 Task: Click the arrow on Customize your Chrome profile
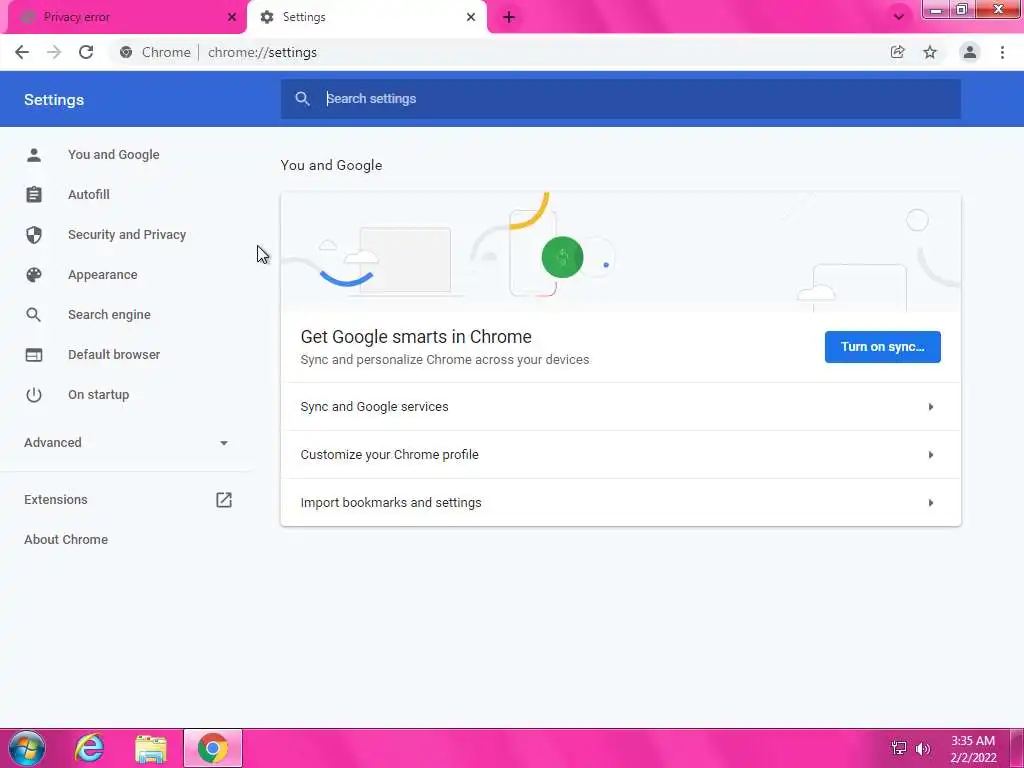pos(931,455)
